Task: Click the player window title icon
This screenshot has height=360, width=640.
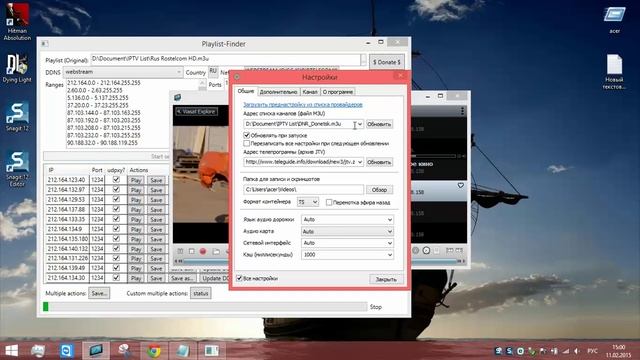Action: (178, 97)
